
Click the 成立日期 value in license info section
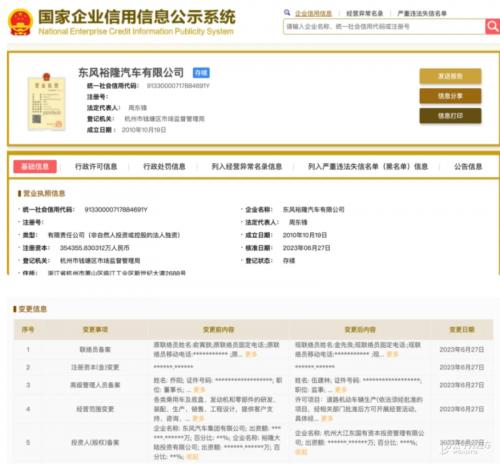[x=305, y=235]
